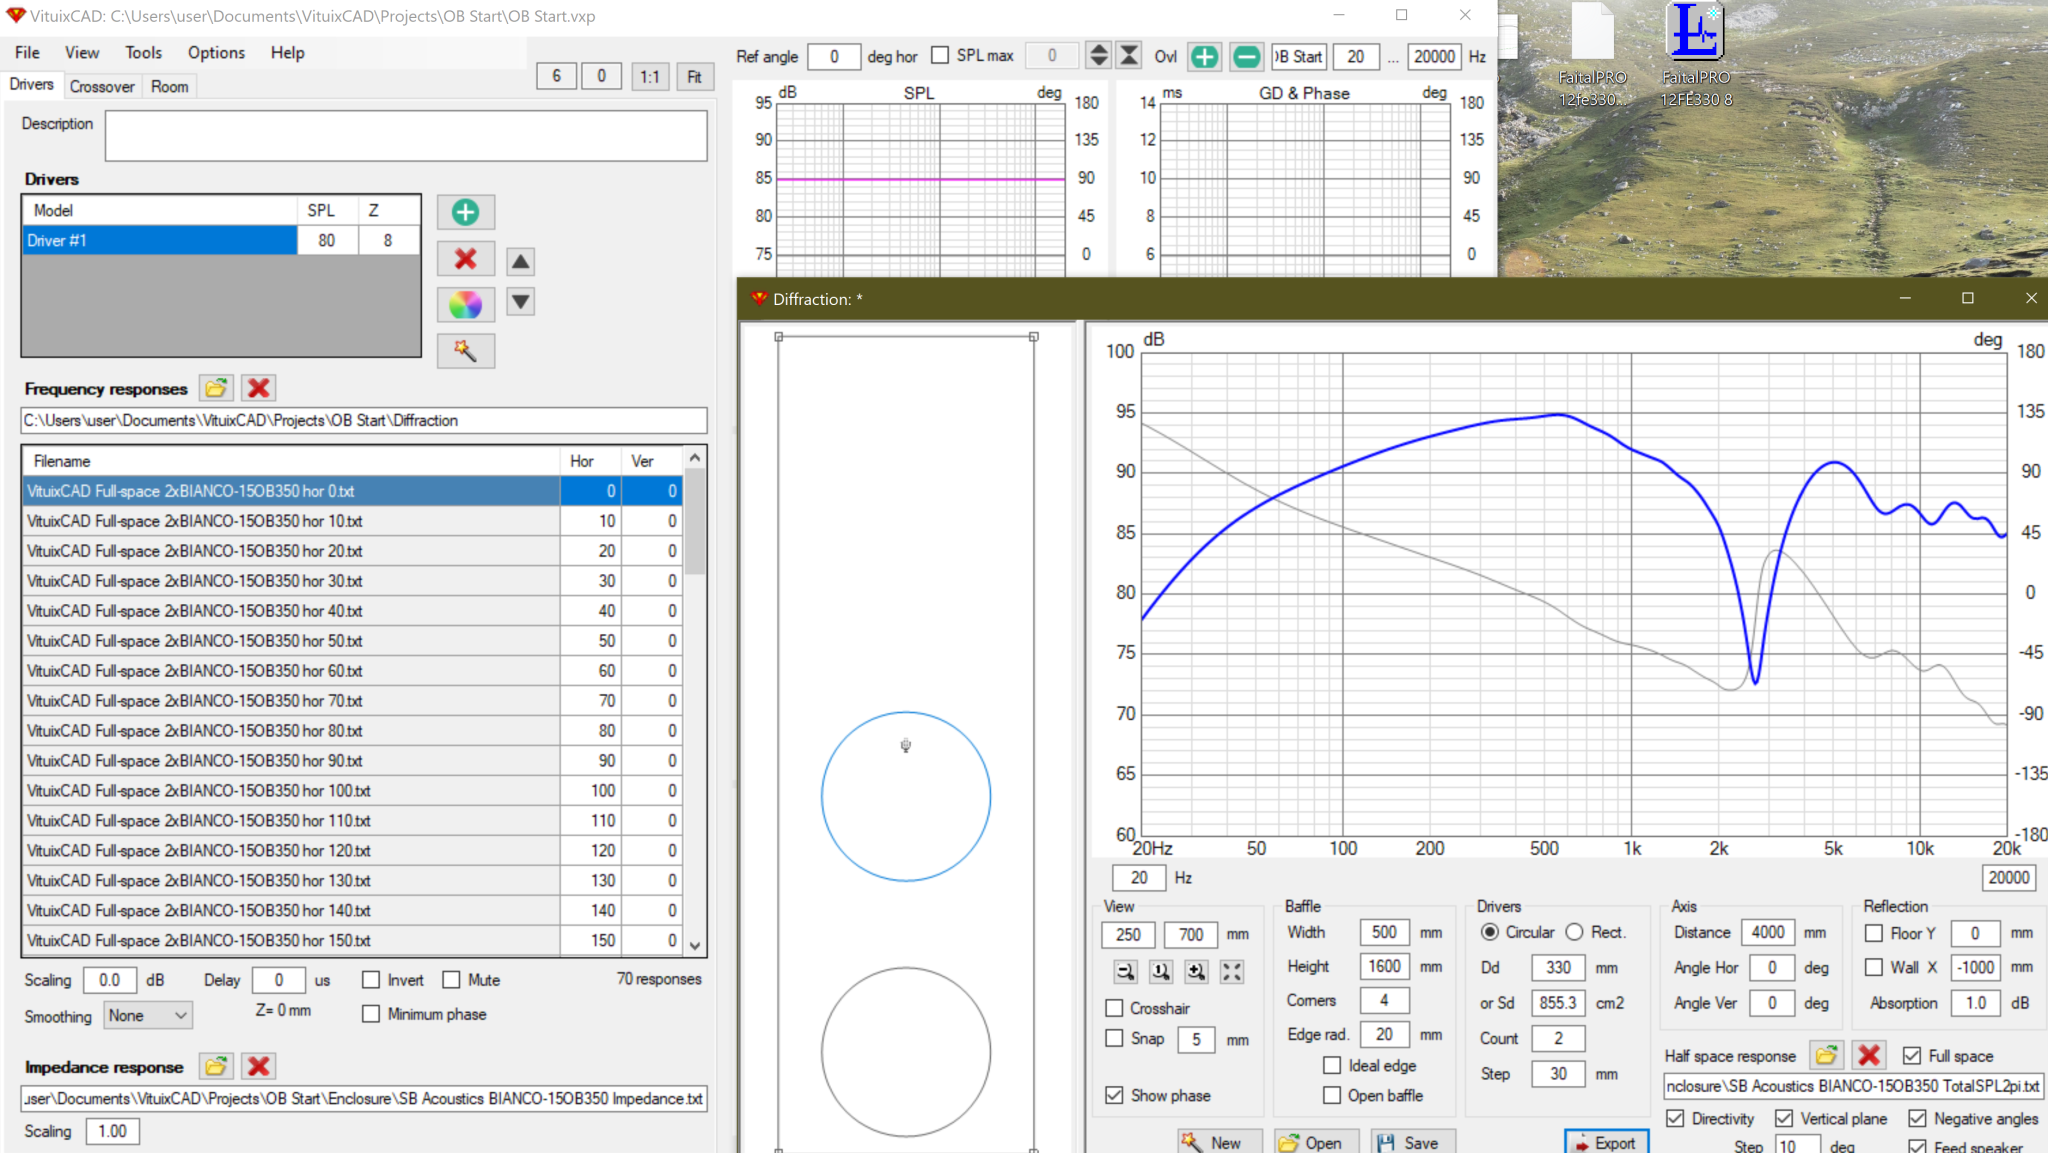Click the Fit button
The height and width of the screenshot is (1153, 2048).
click(x=694, y=77)
